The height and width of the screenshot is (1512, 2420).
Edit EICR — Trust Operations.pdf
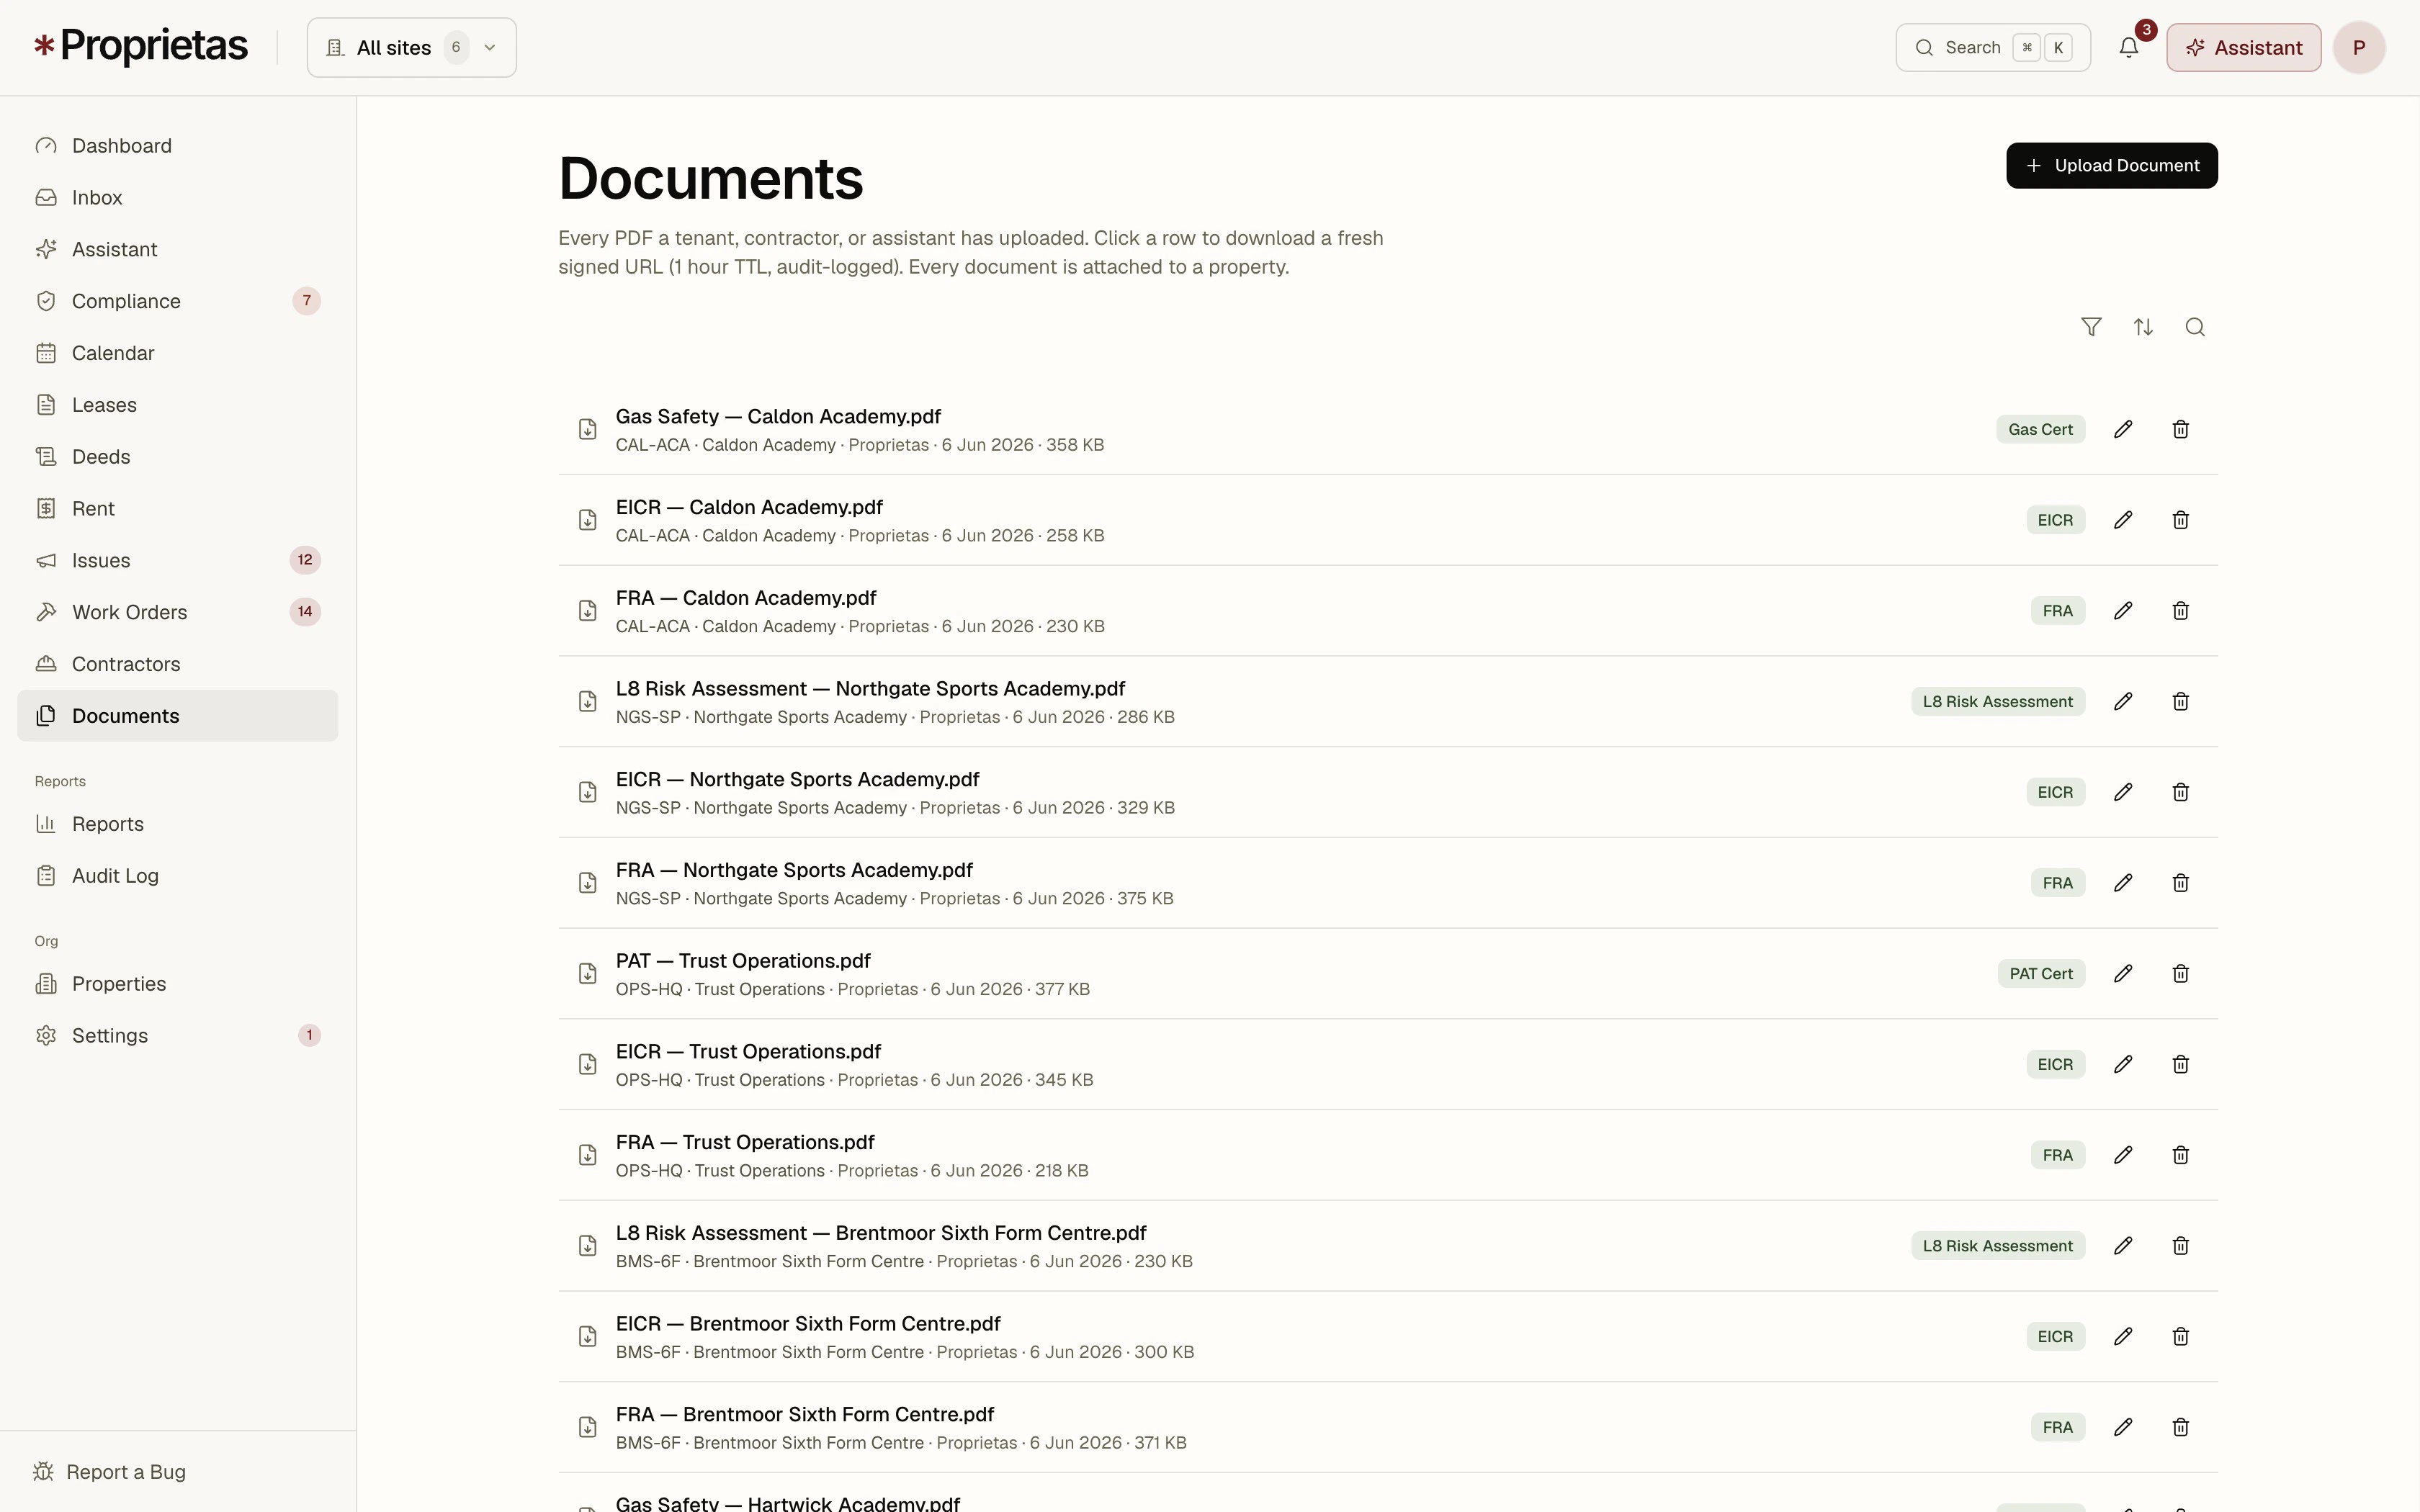(2123, 1064)
